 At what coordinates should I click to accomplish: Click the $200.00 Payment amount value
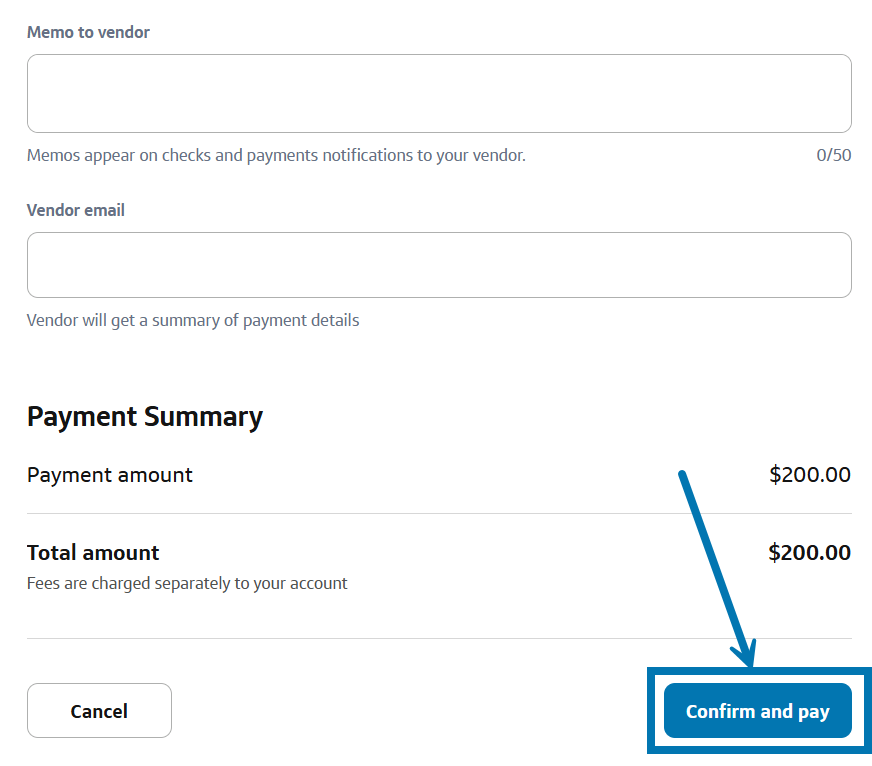click(810, 475)
